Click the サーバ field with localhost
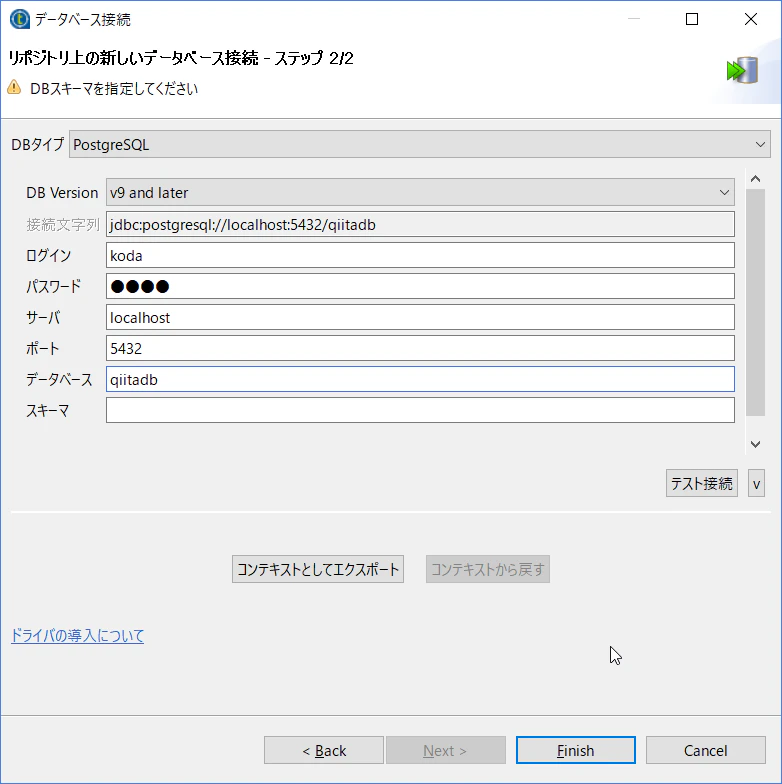The width and height of the screenshot is (782, 784). tap(420, 318)
